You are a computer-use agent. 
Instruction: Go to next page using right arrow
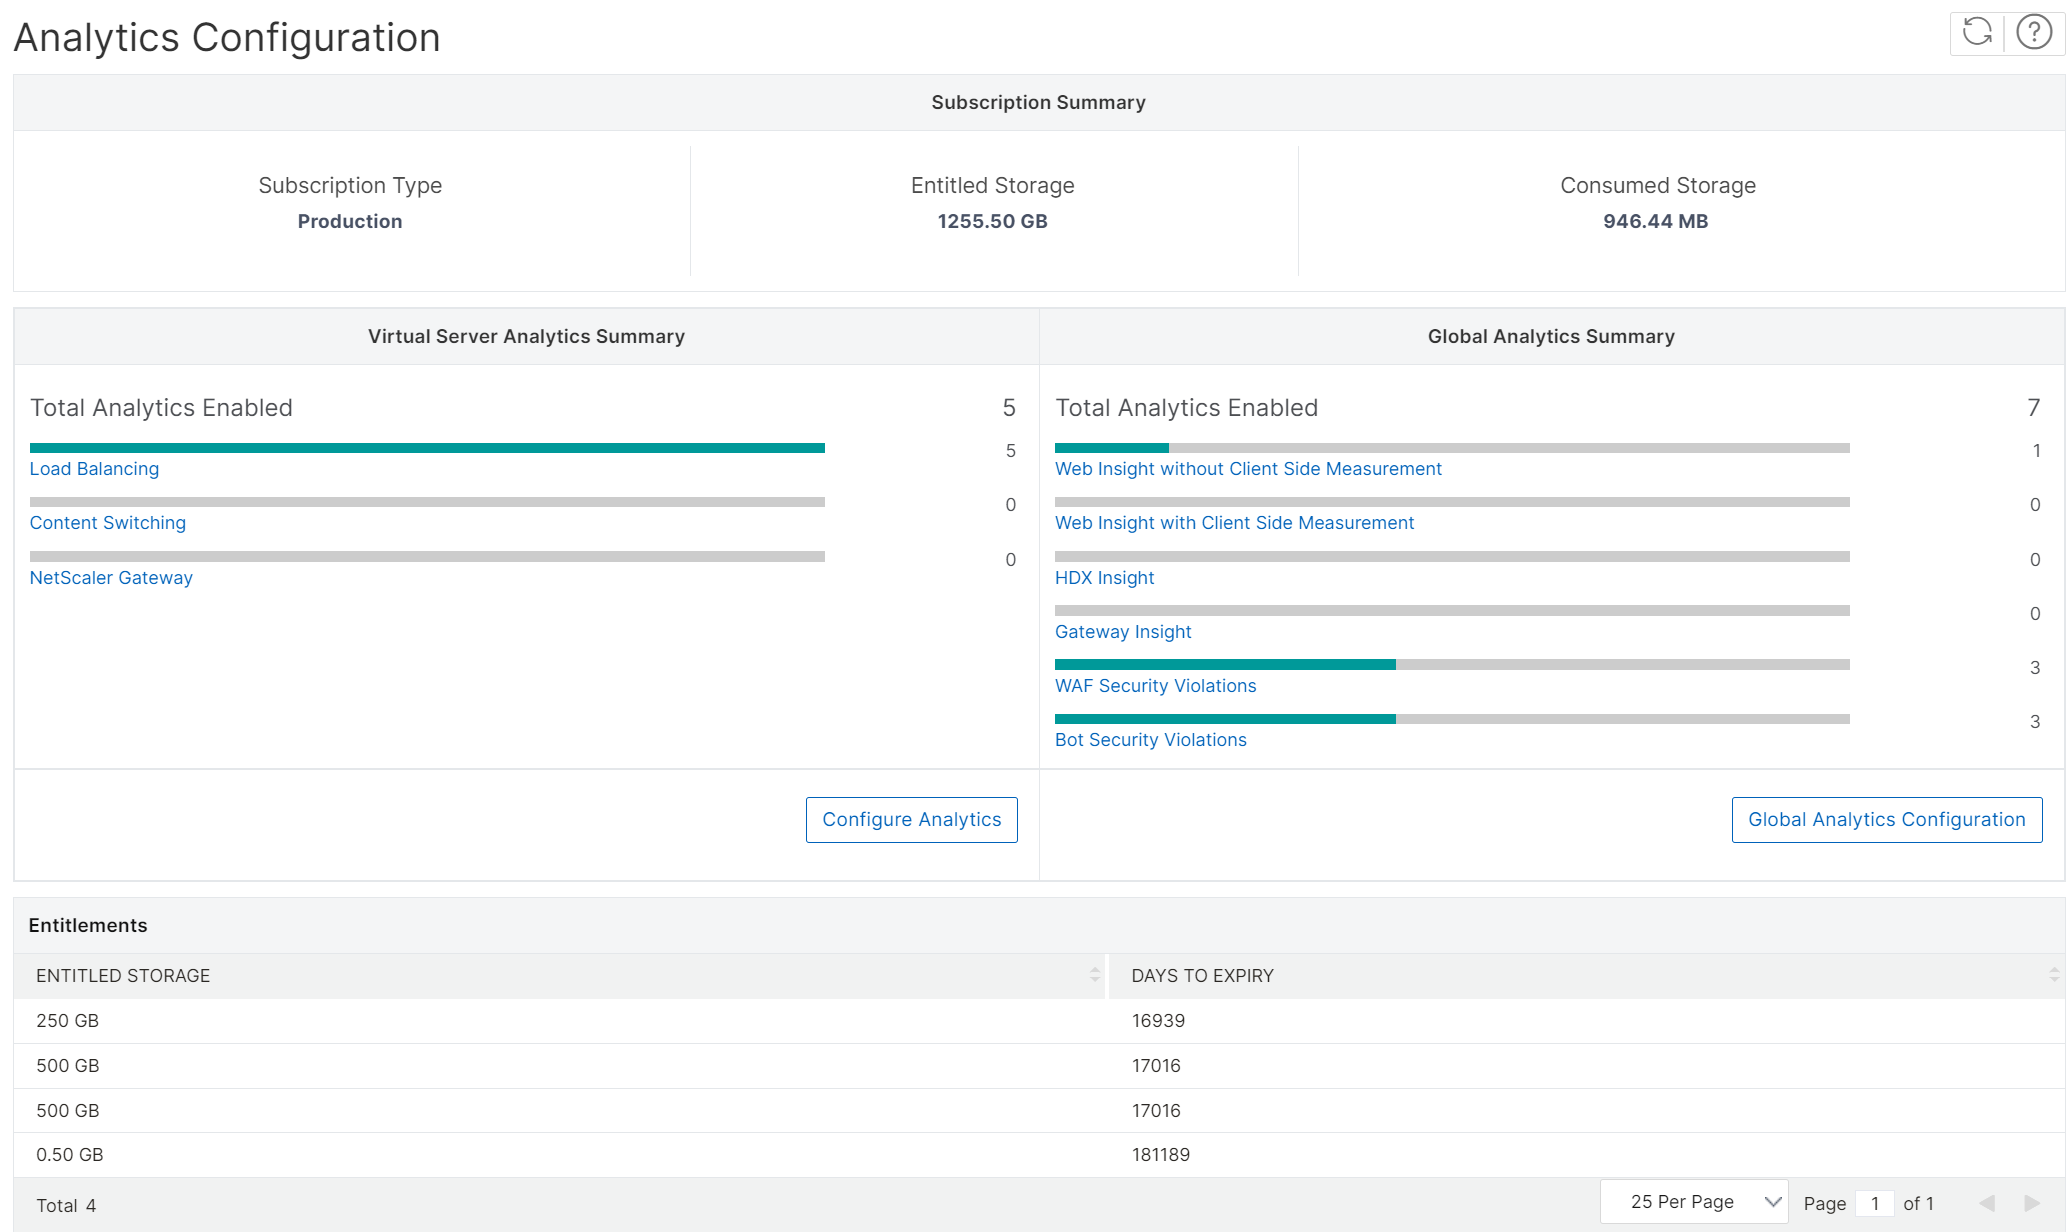click(x=2032, y=1203)
